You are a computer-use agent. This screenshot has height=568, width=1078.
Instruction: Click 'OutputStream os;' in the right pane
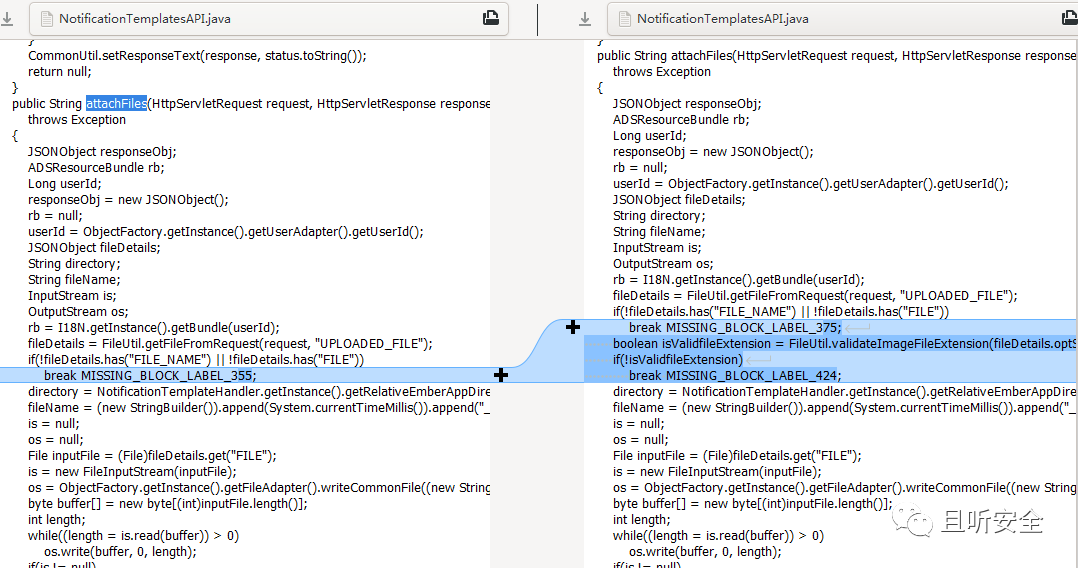point(663,263)
